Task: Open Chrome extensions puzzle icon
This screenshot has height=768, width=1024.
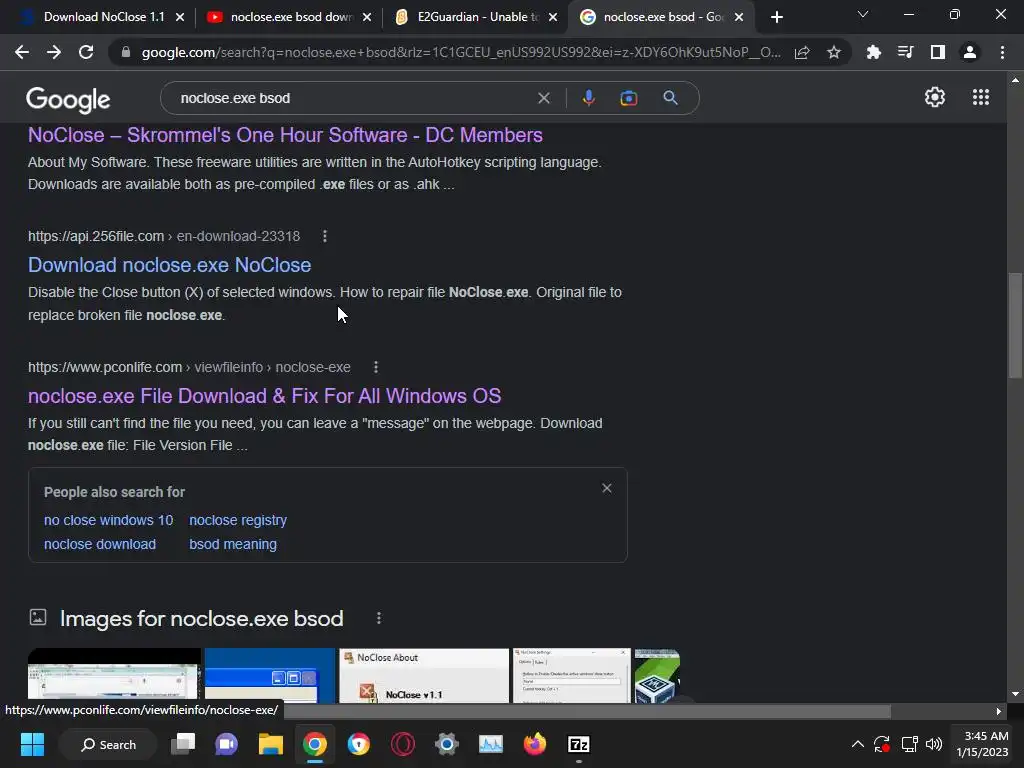Action: click(873, 52)
